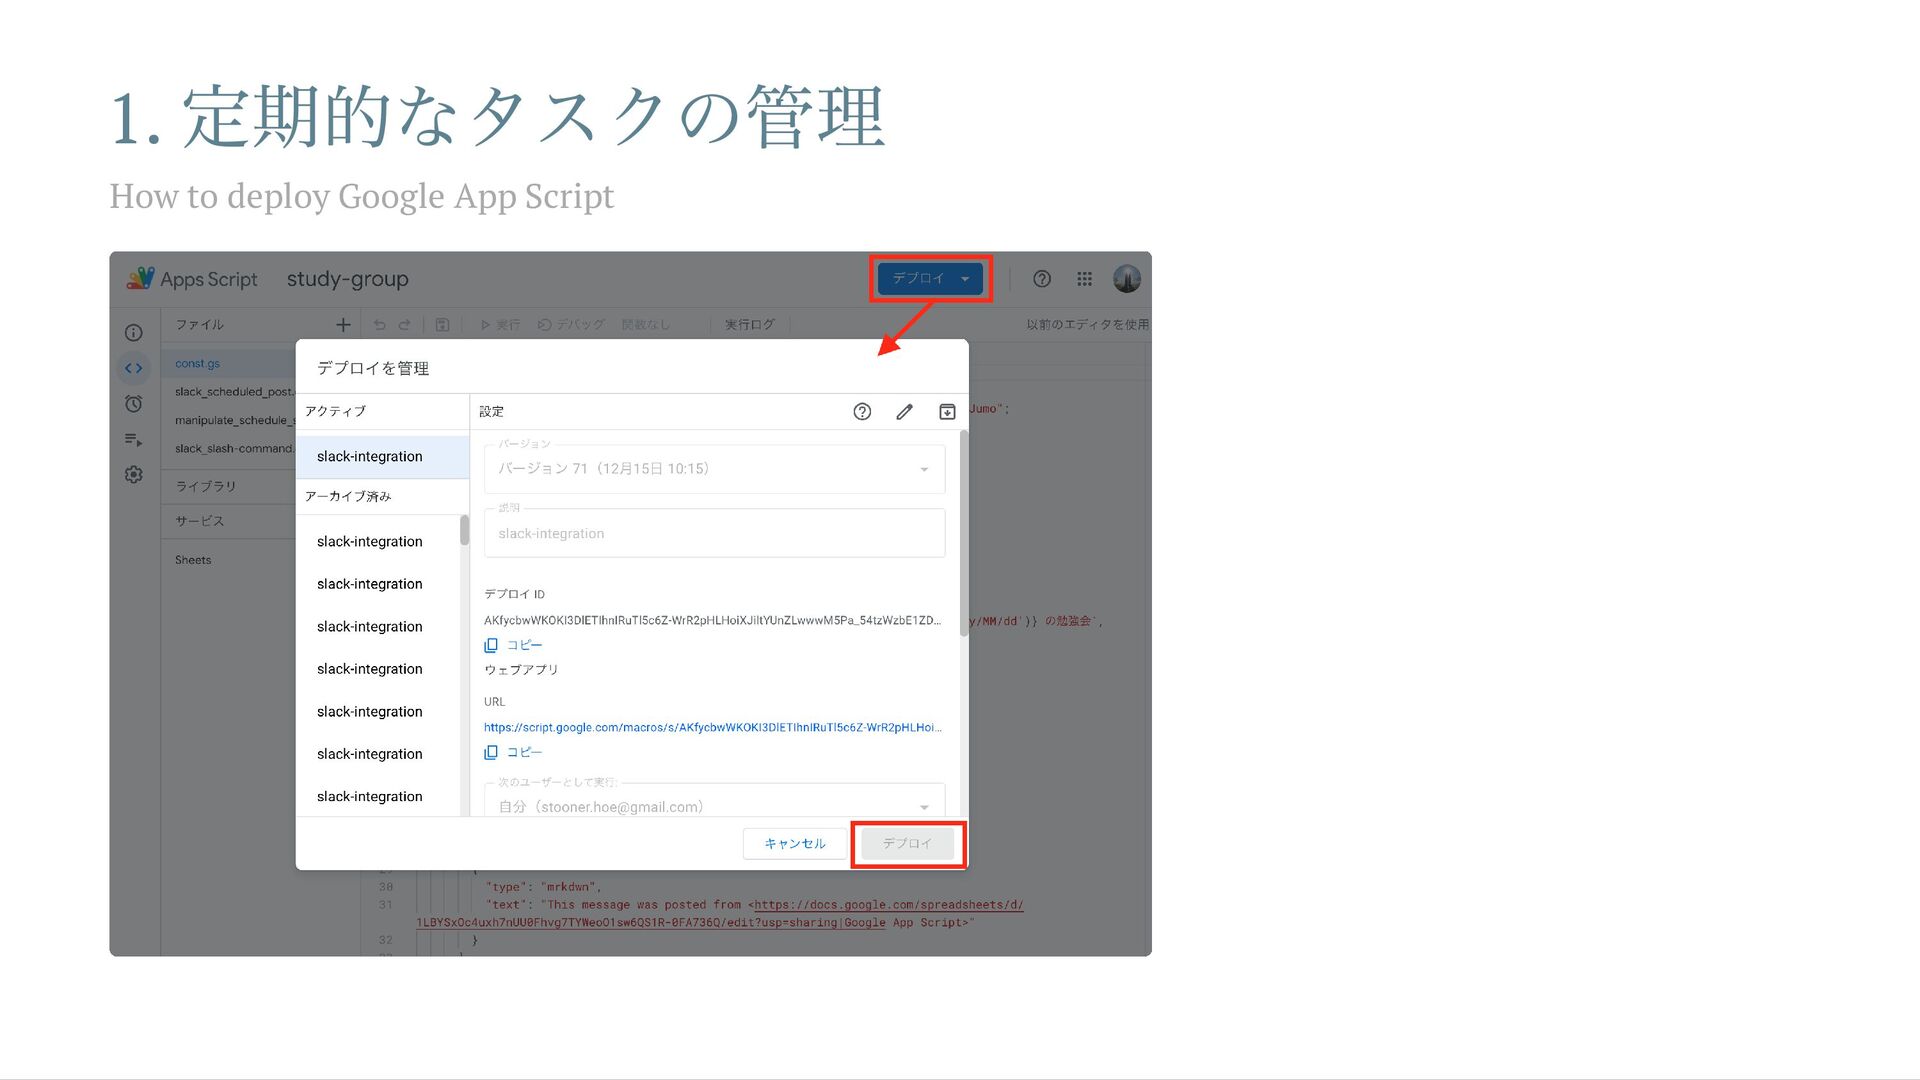The image size is (1920, 1080).
Task: Copy the web app URL
Action: (513, 752)
